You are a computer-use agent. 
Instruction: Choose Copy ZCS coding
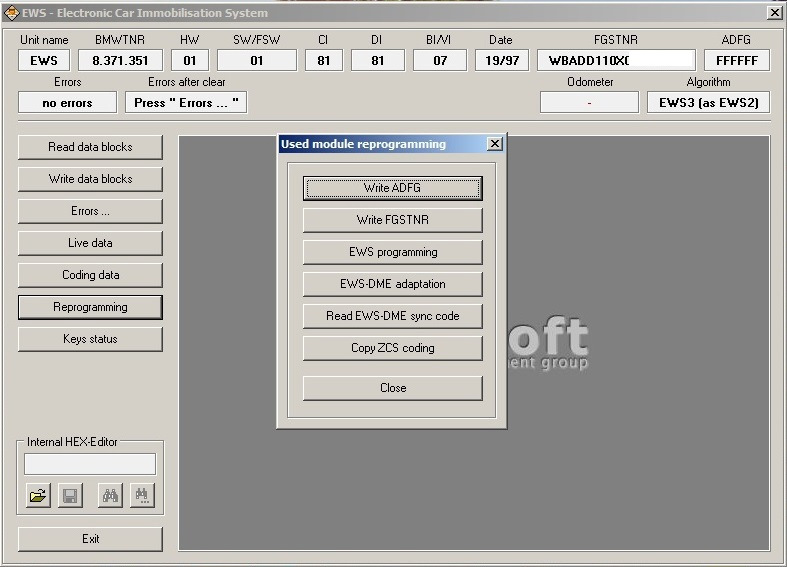point(392,348)
